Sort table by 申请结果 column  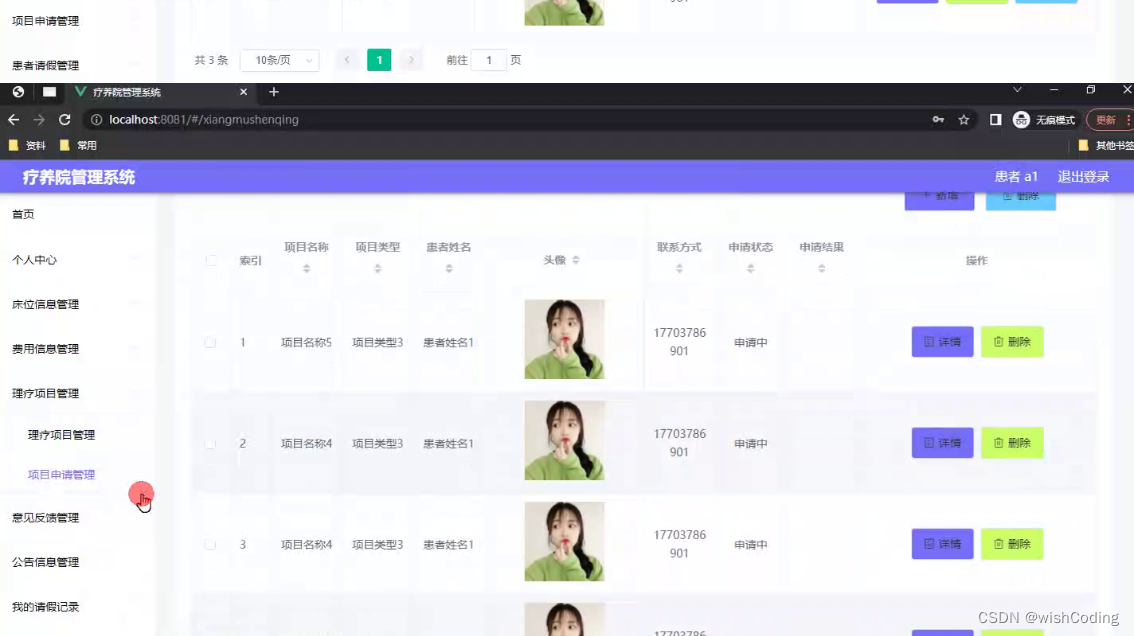(822, 268)
